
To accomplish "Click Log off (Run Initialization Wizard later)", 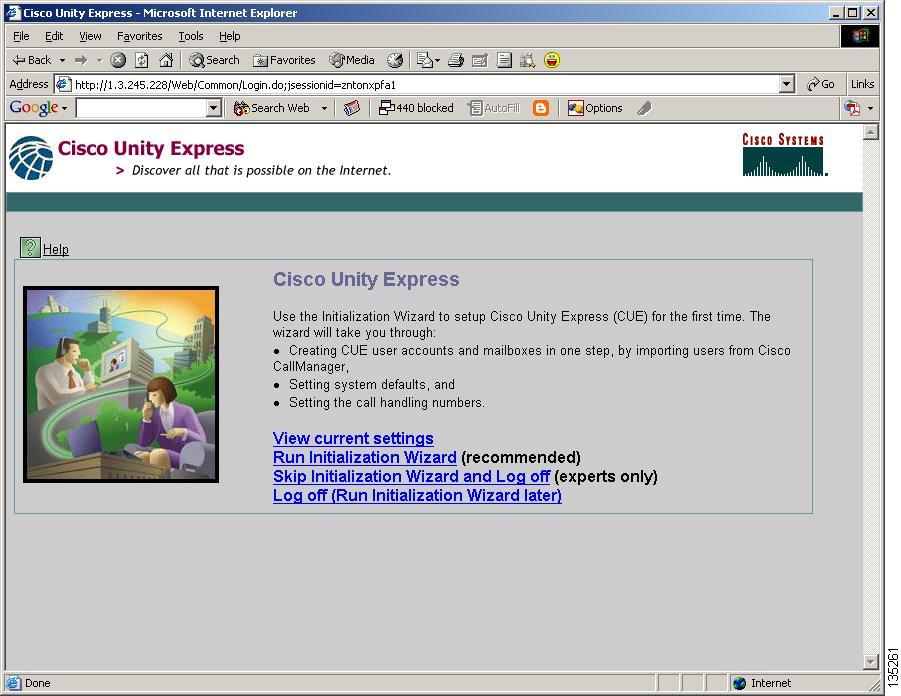I will coord(417,495).
